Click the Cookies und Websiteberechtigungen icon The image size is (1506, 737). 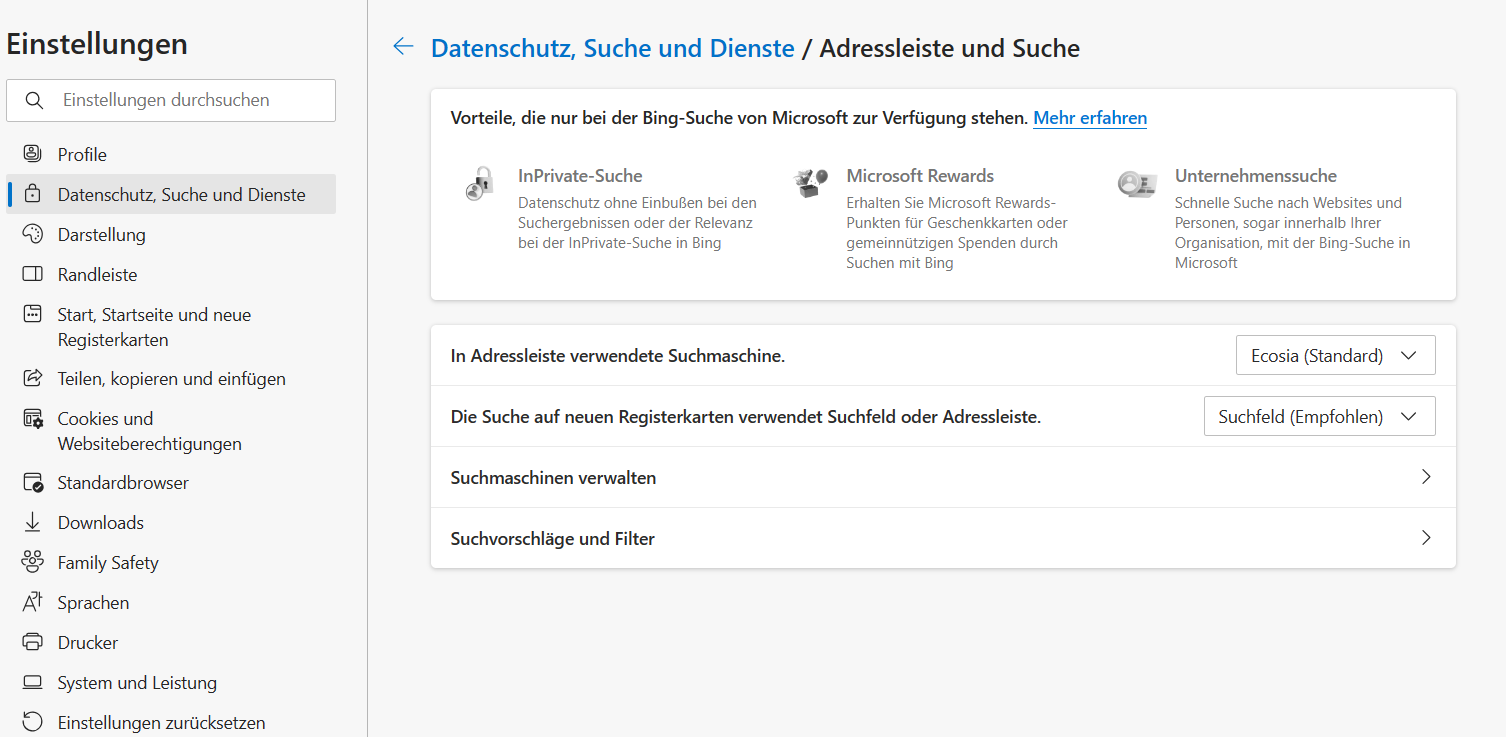[x=33, y=418]
